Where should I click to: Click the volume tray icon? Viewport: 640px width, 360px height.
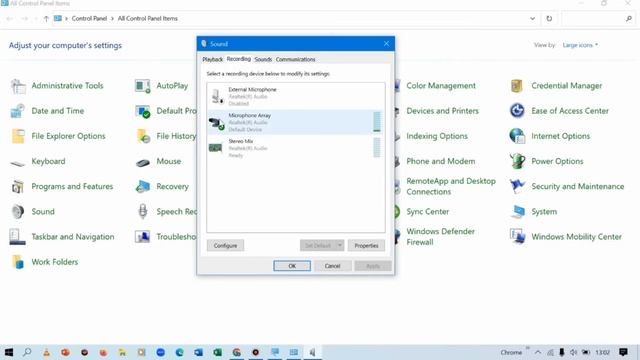point(573,352)
